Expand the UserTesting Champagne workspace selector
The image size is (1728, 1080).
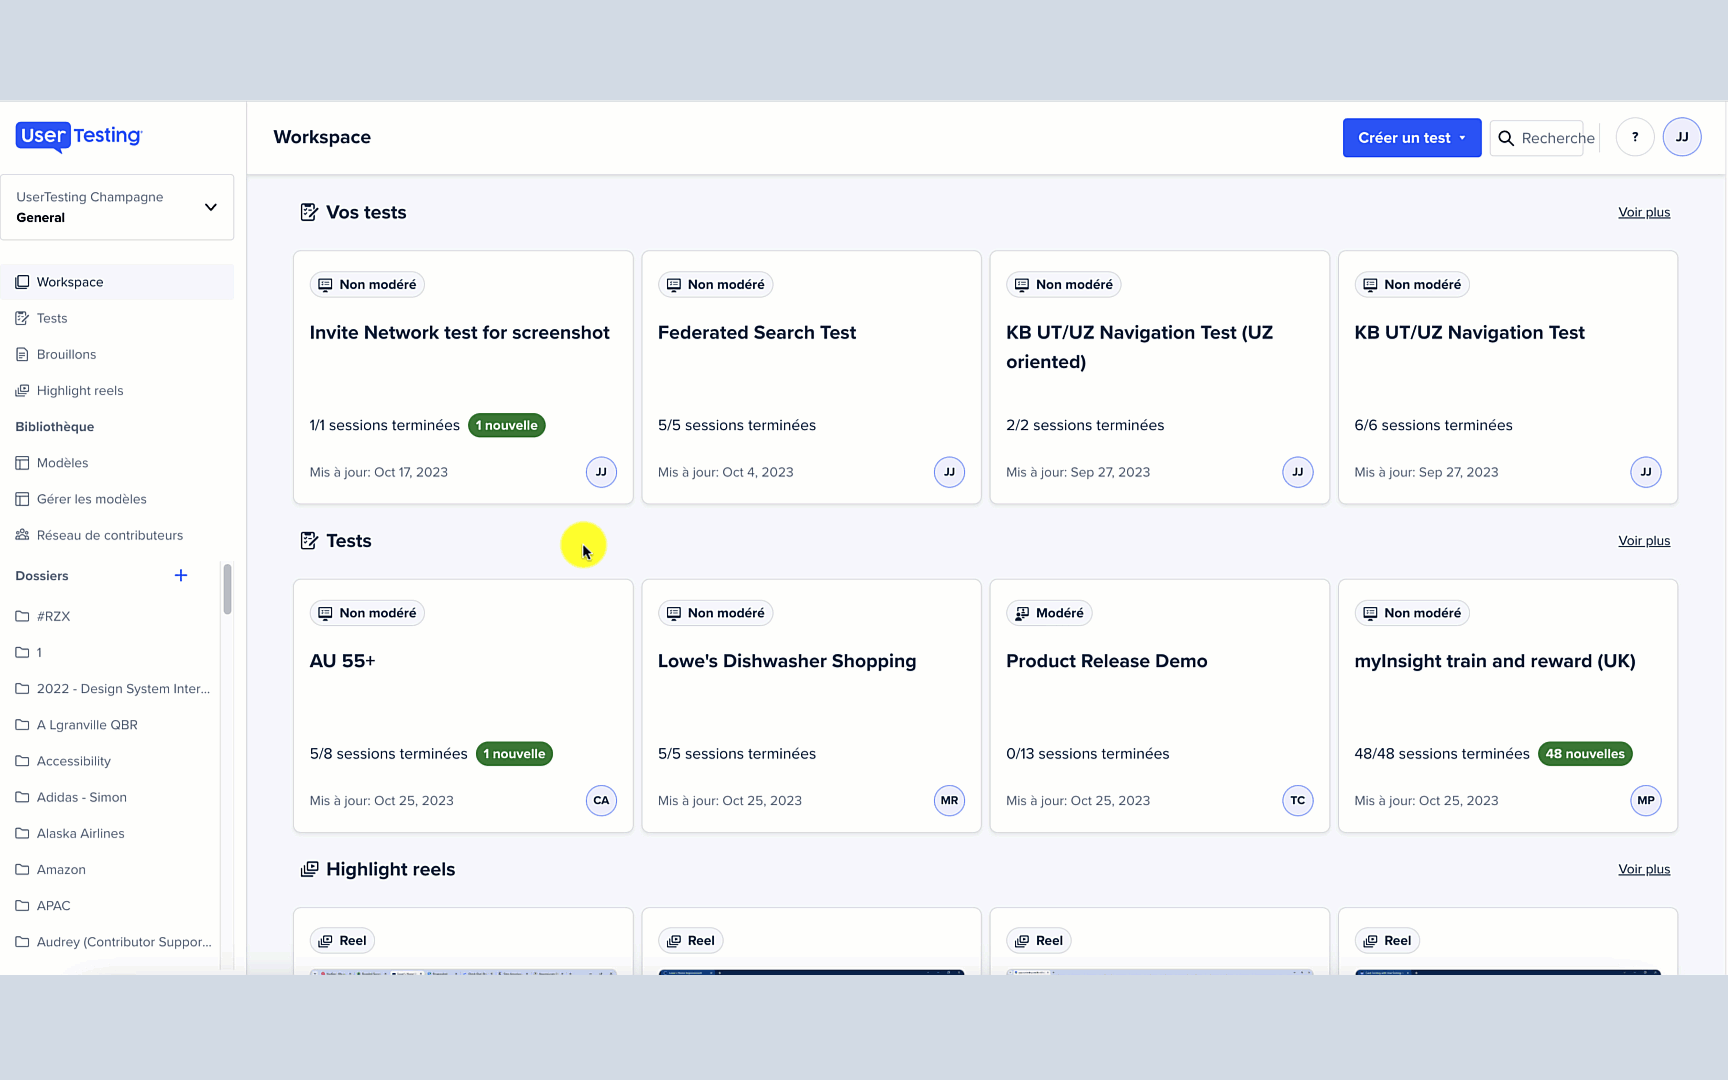(x=117, y=207)
